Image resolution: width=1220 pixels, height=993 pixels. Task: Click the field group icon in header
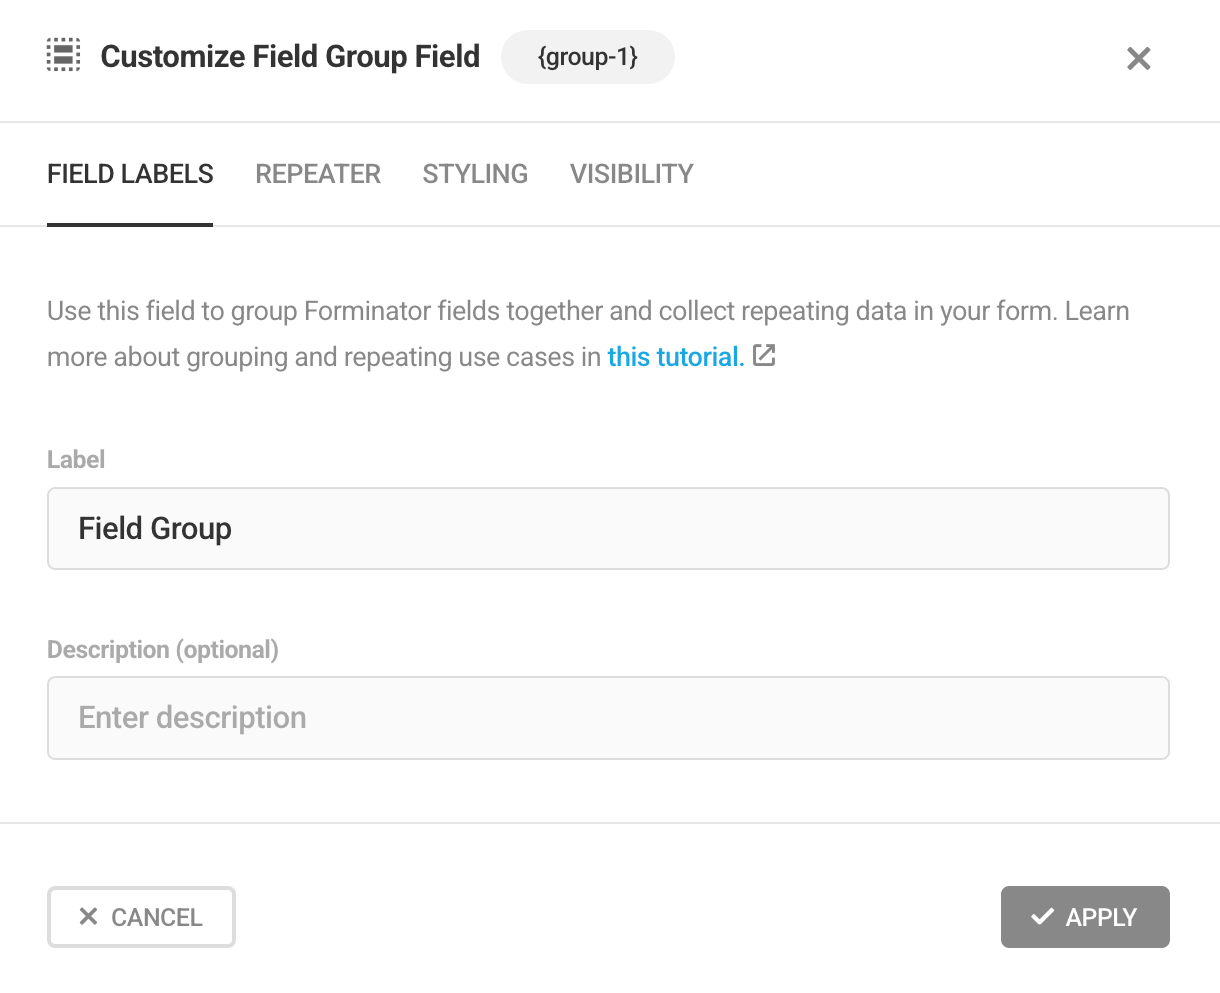[x=64, y=56]
